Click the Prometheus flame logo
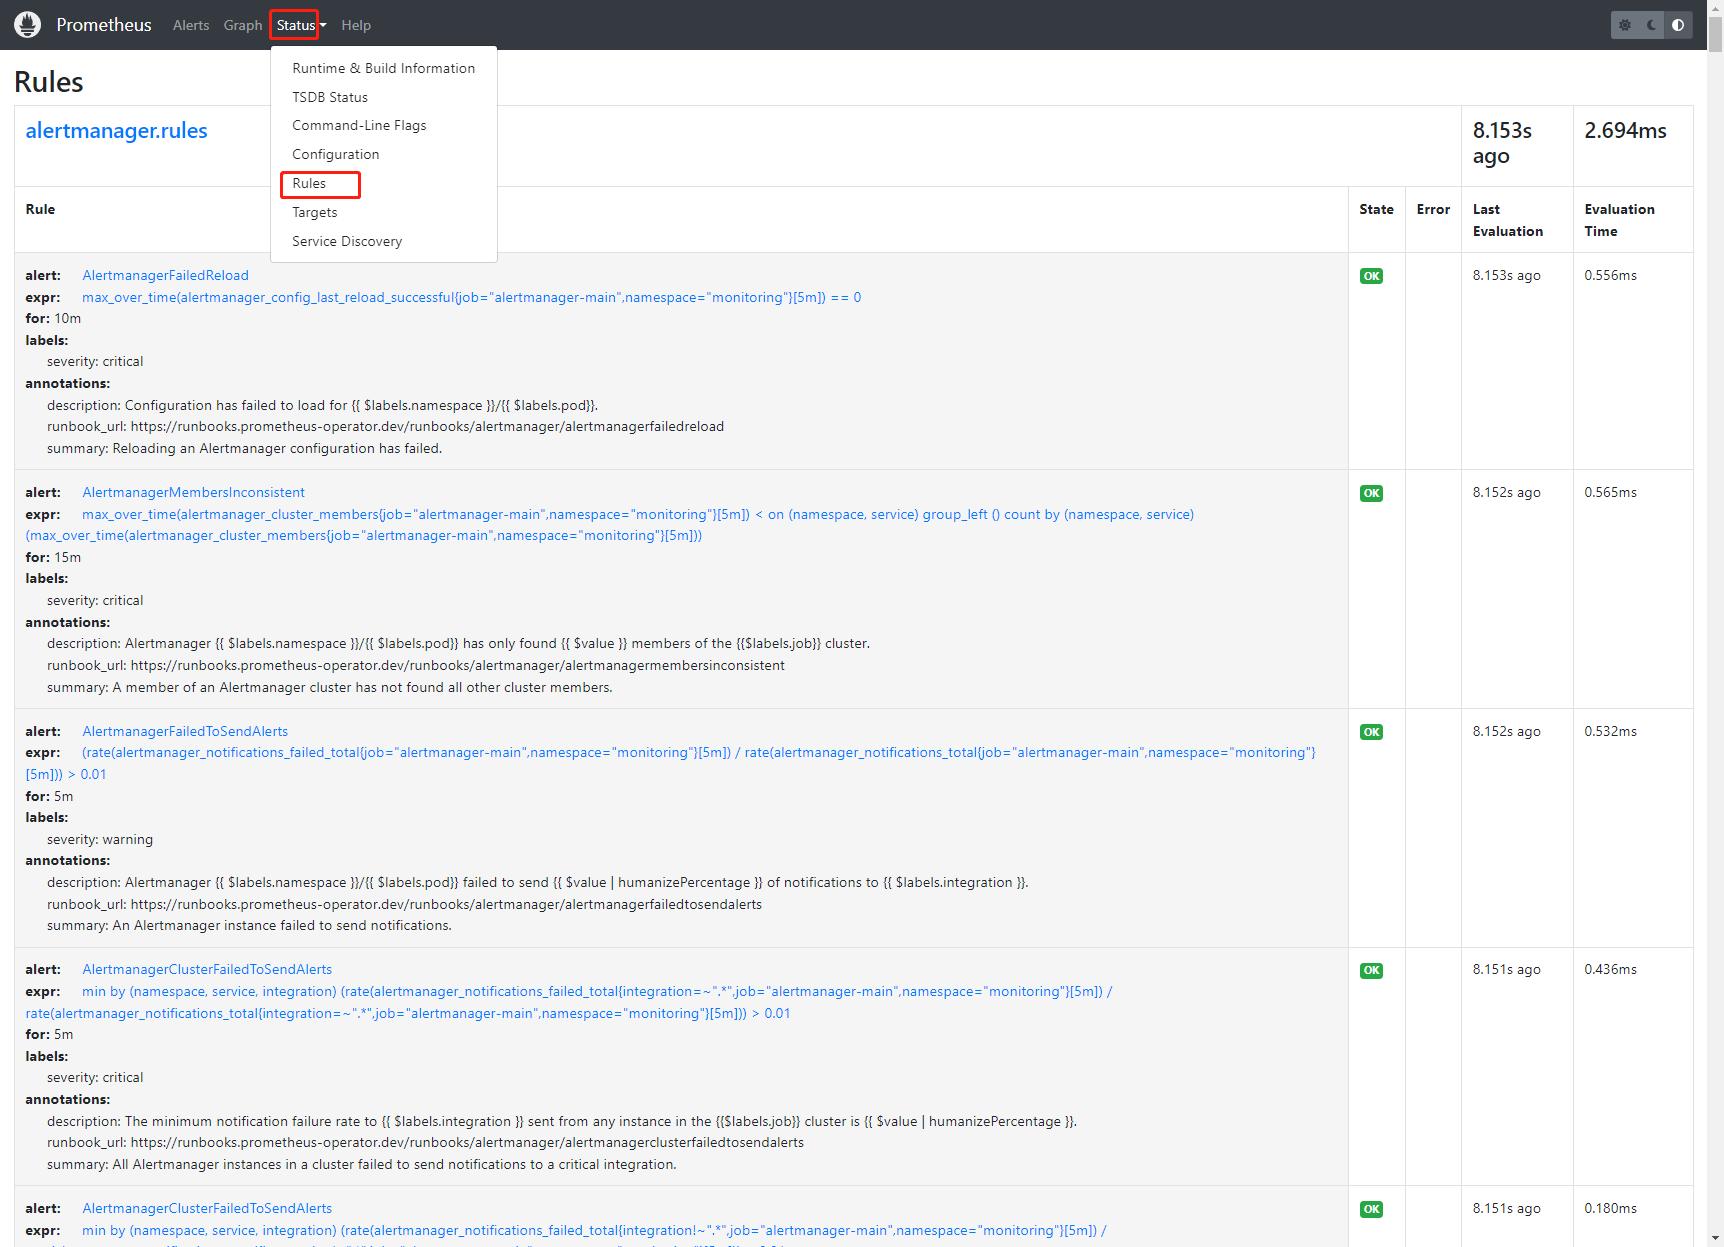The height and width of the screenshot is (1247, 1724). [28, 25]
